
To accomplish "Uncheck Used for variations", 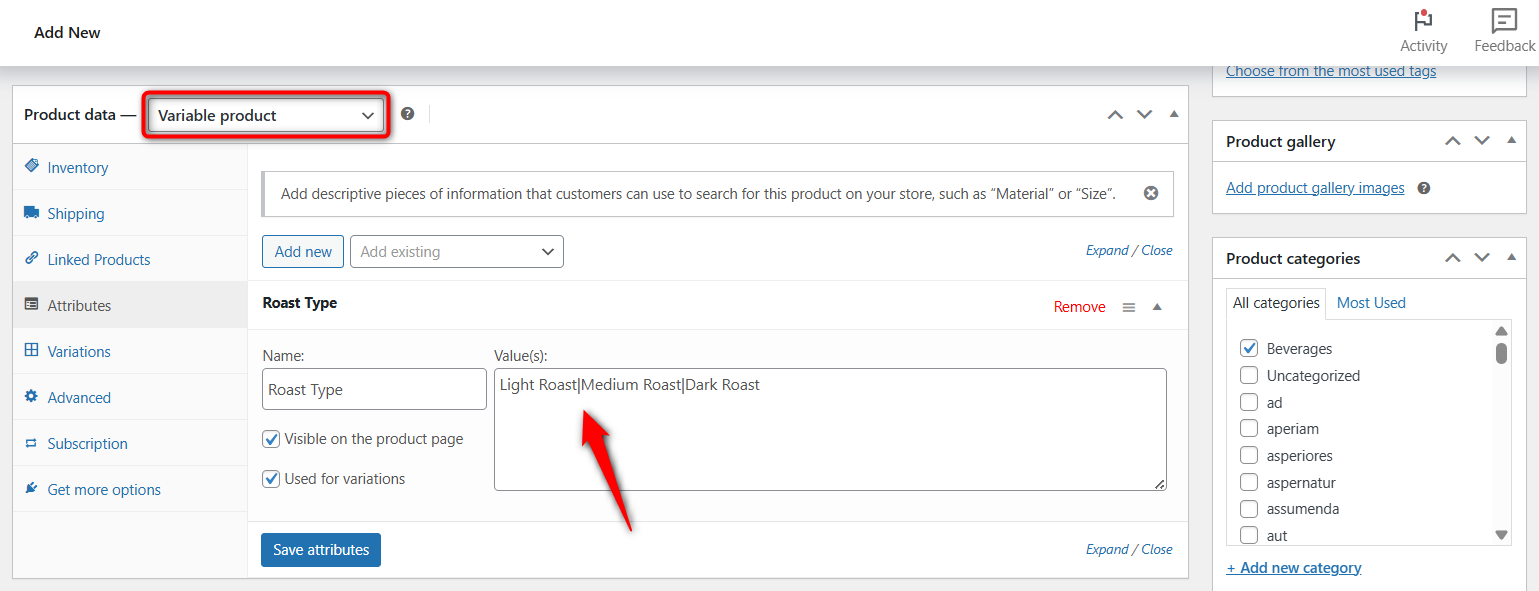I will pyautogui.click(x=271, y=478).
